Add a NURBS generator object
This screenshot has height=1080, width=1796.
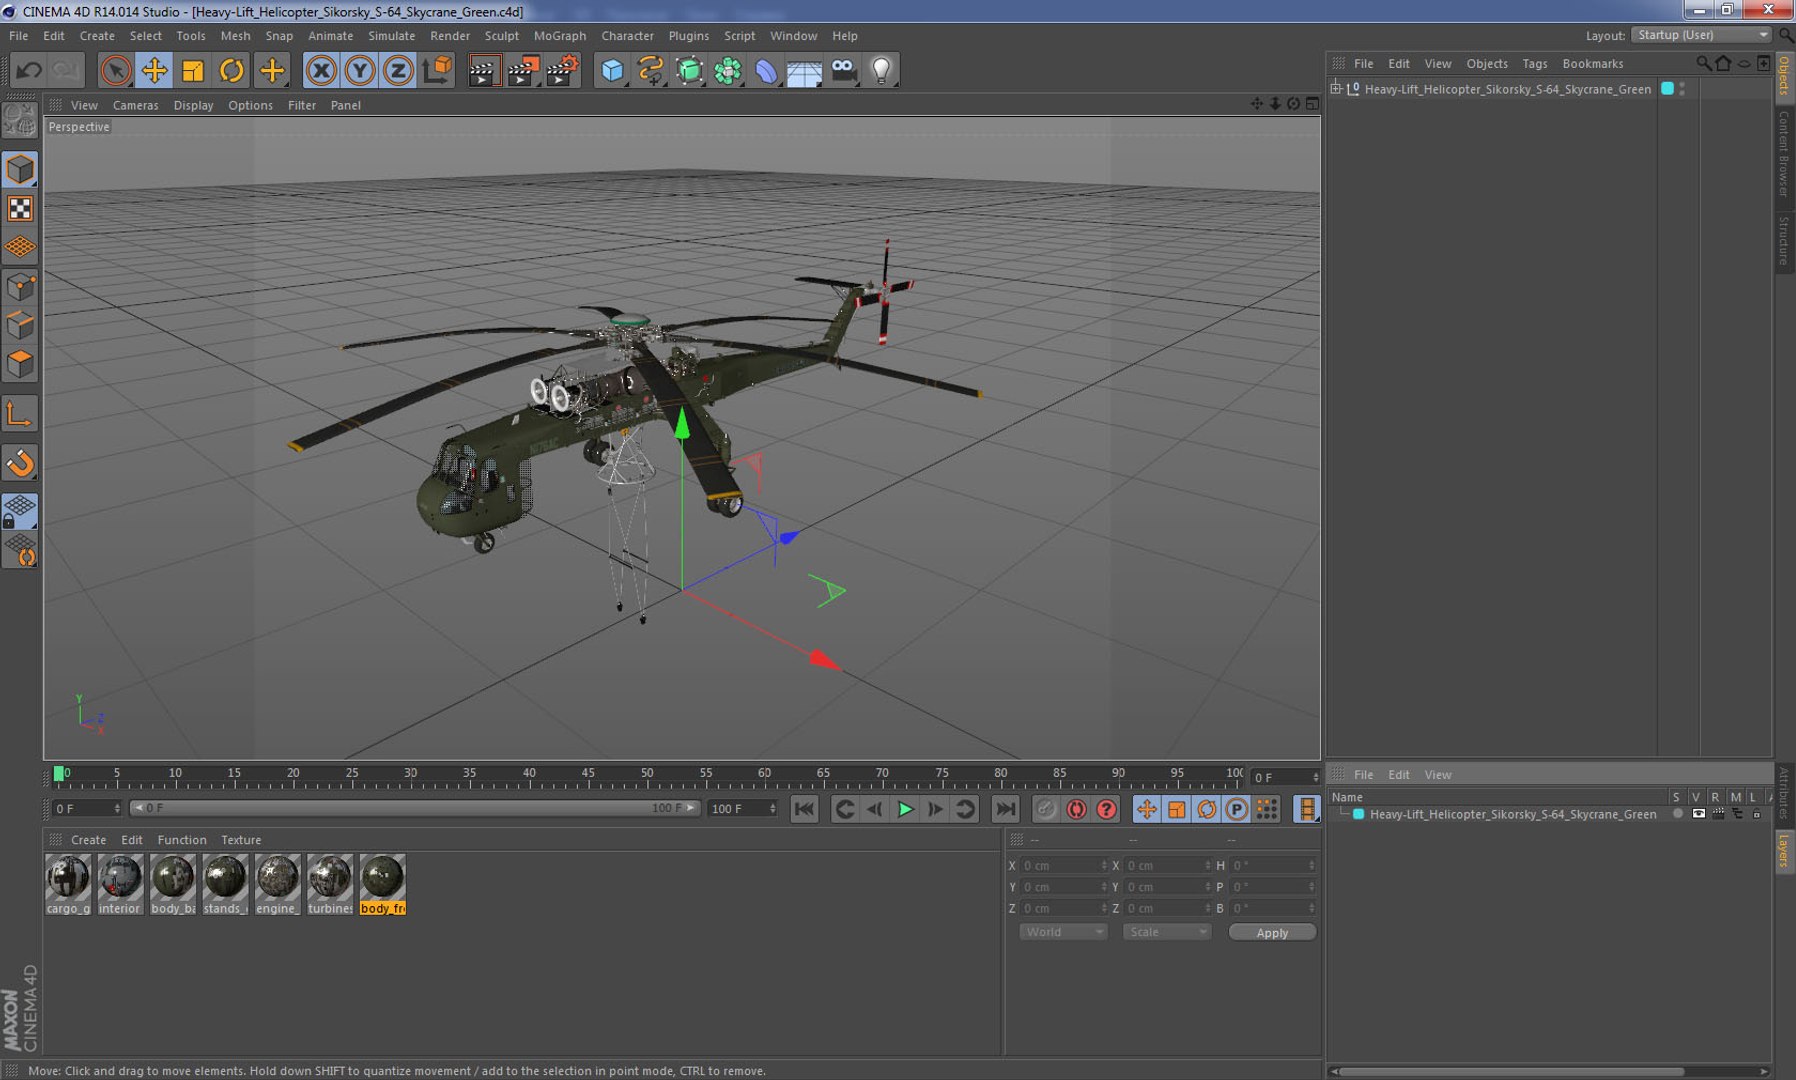[689, 70]
